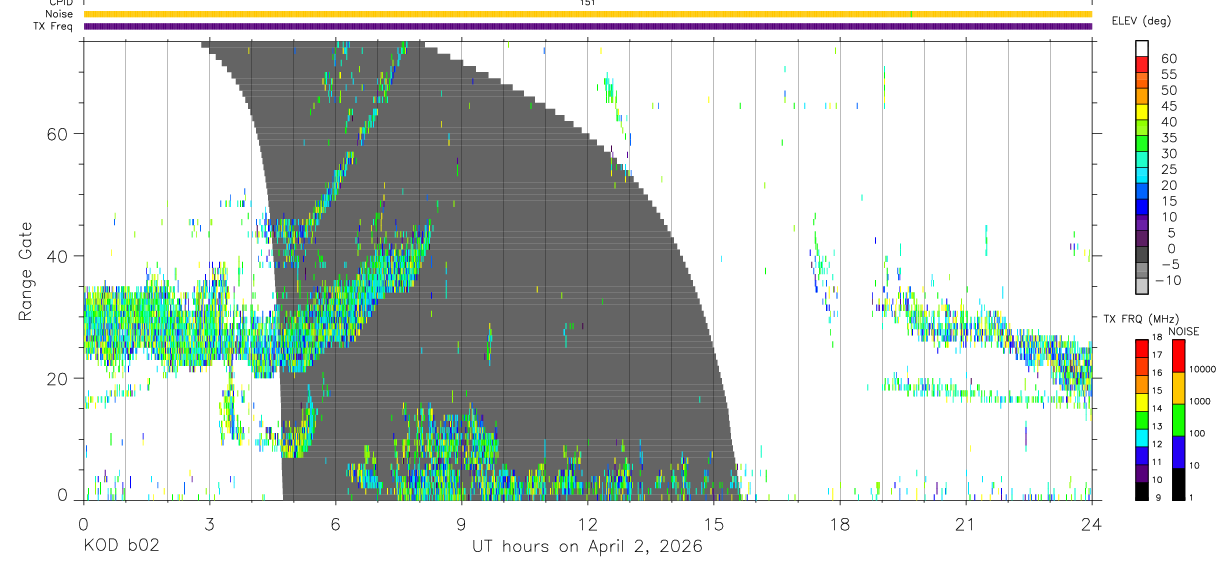Click the yellow Noise bar above the plot
The height and width of the screenshot is (567, 1228).
tap(587, 14)
